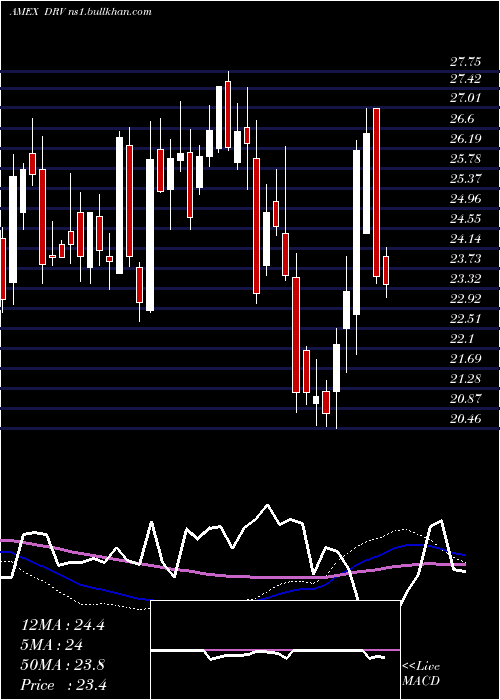The height and width of the screenshot is (700, 500).
Task: Click the 22.92 price axis label
Action: coord(465,299)
